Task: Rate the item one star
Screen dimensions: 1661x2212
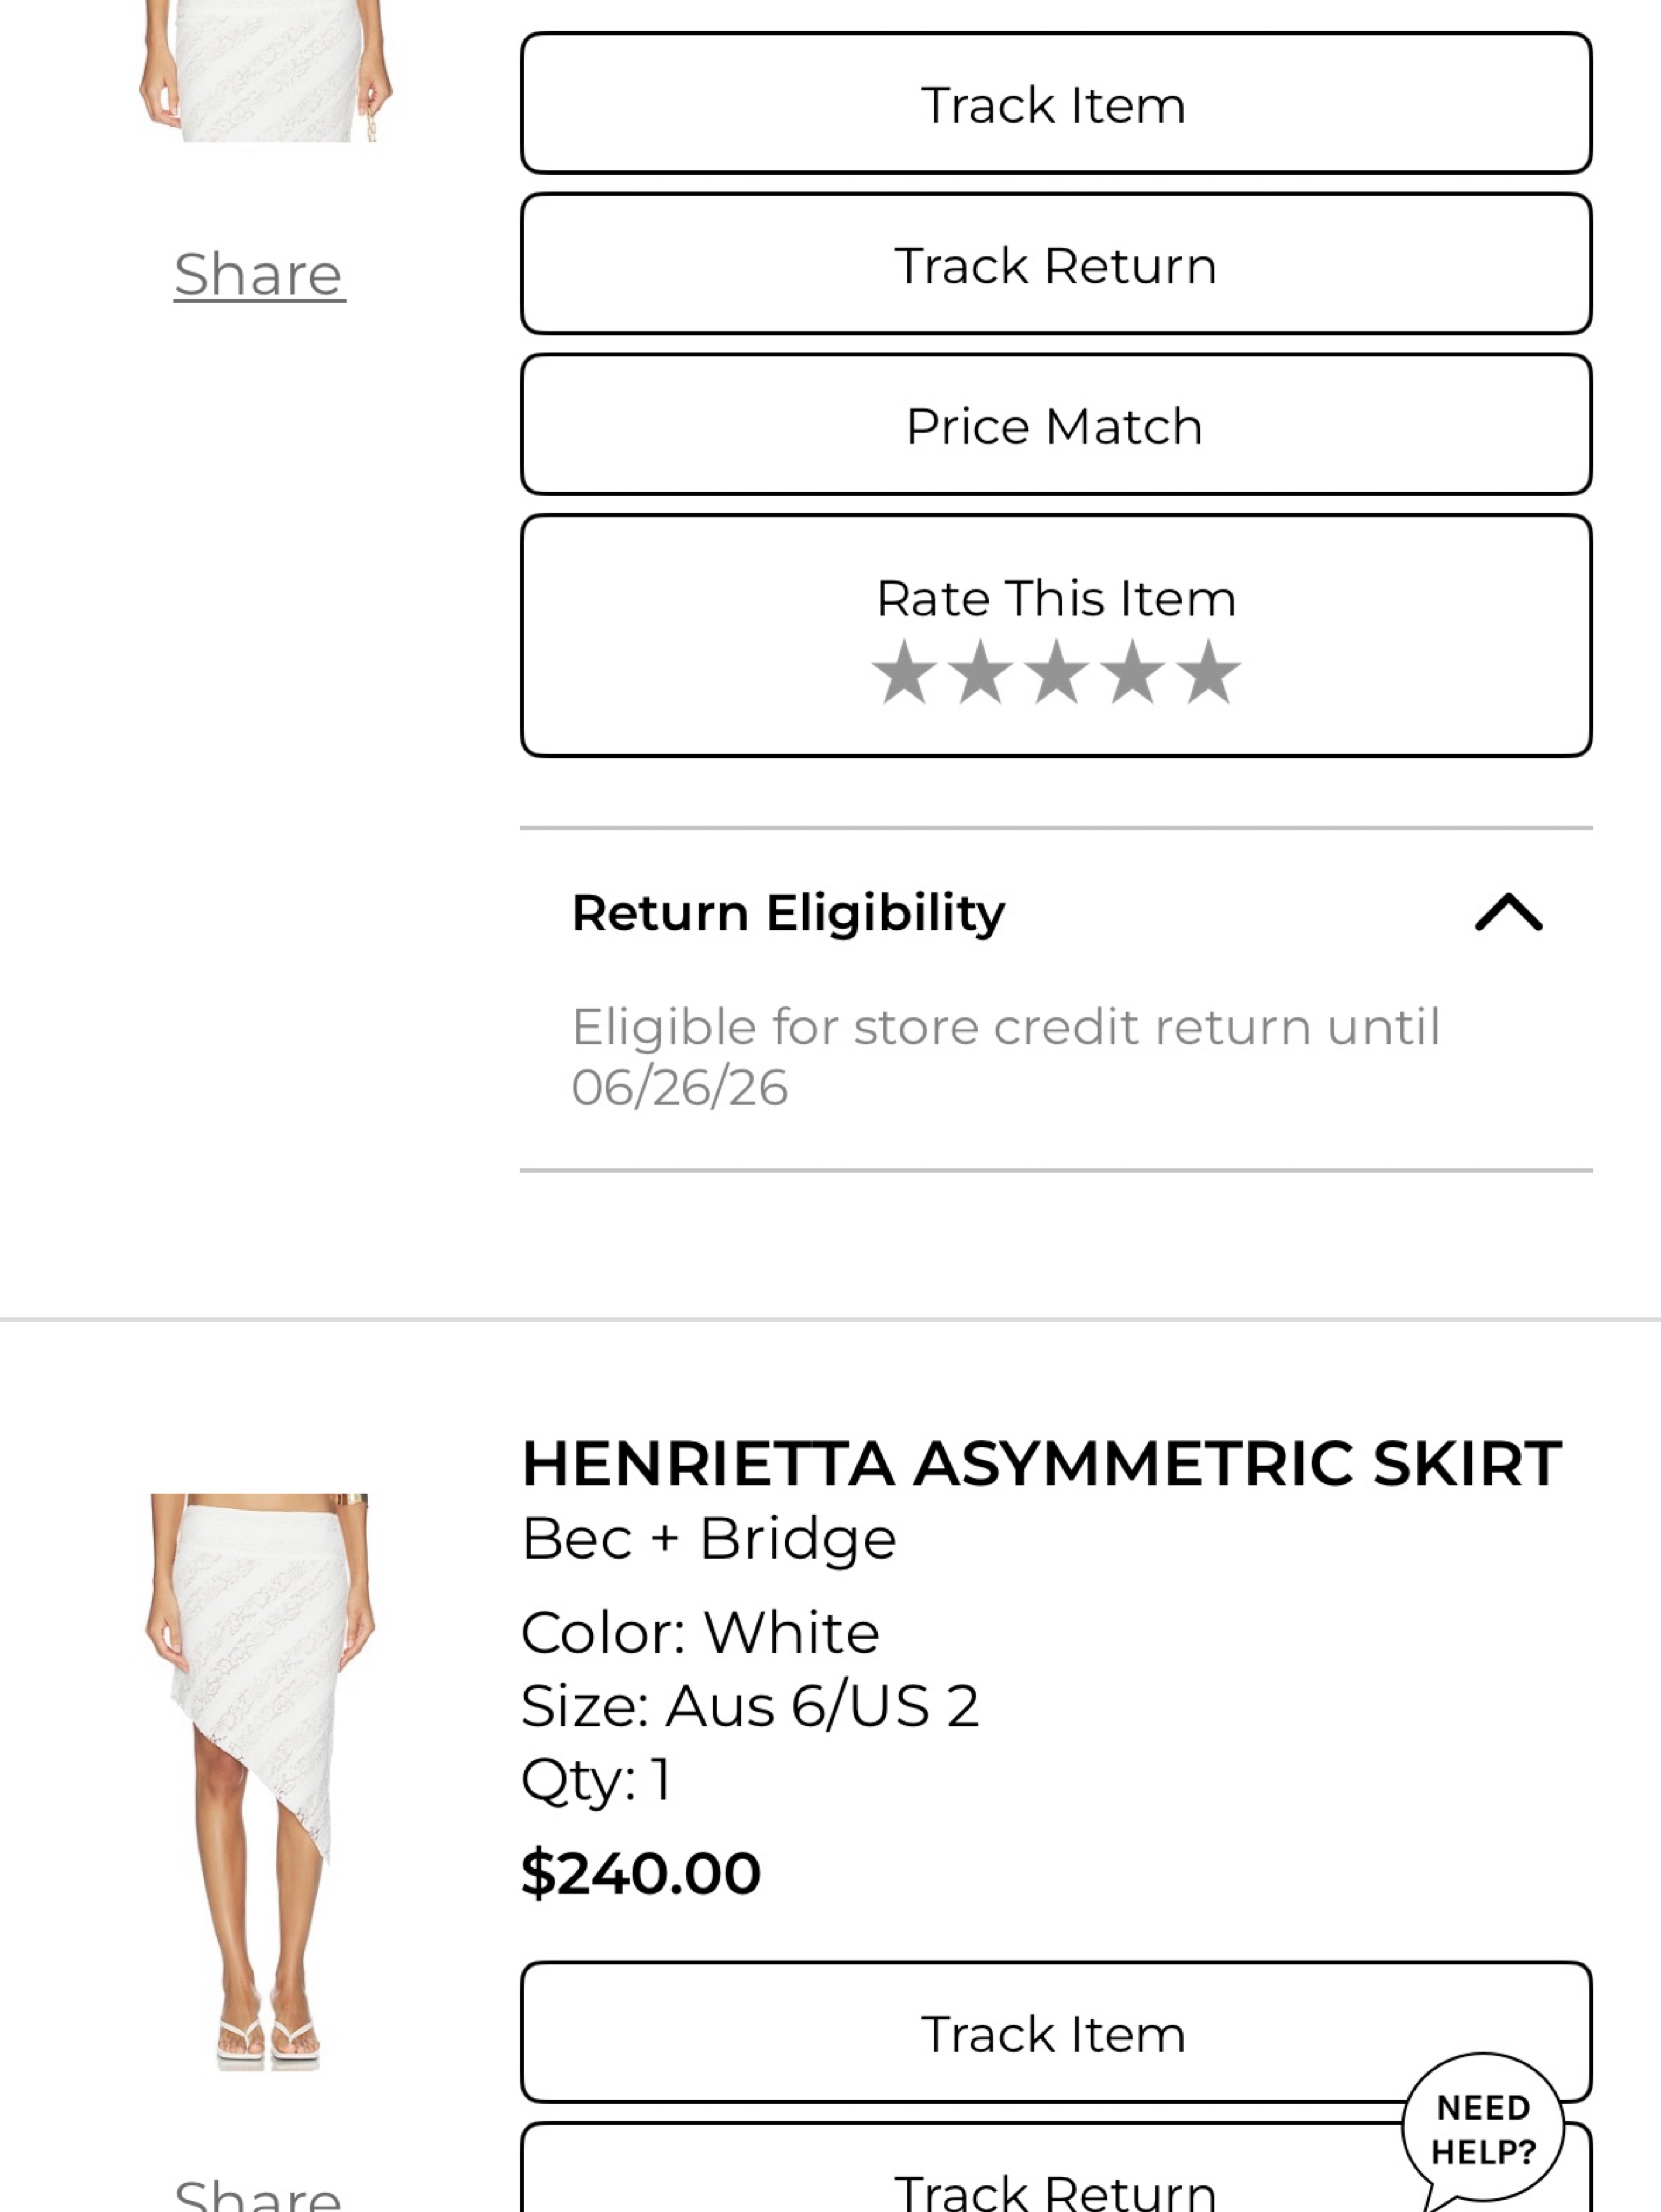Action: tap(904, 672)
